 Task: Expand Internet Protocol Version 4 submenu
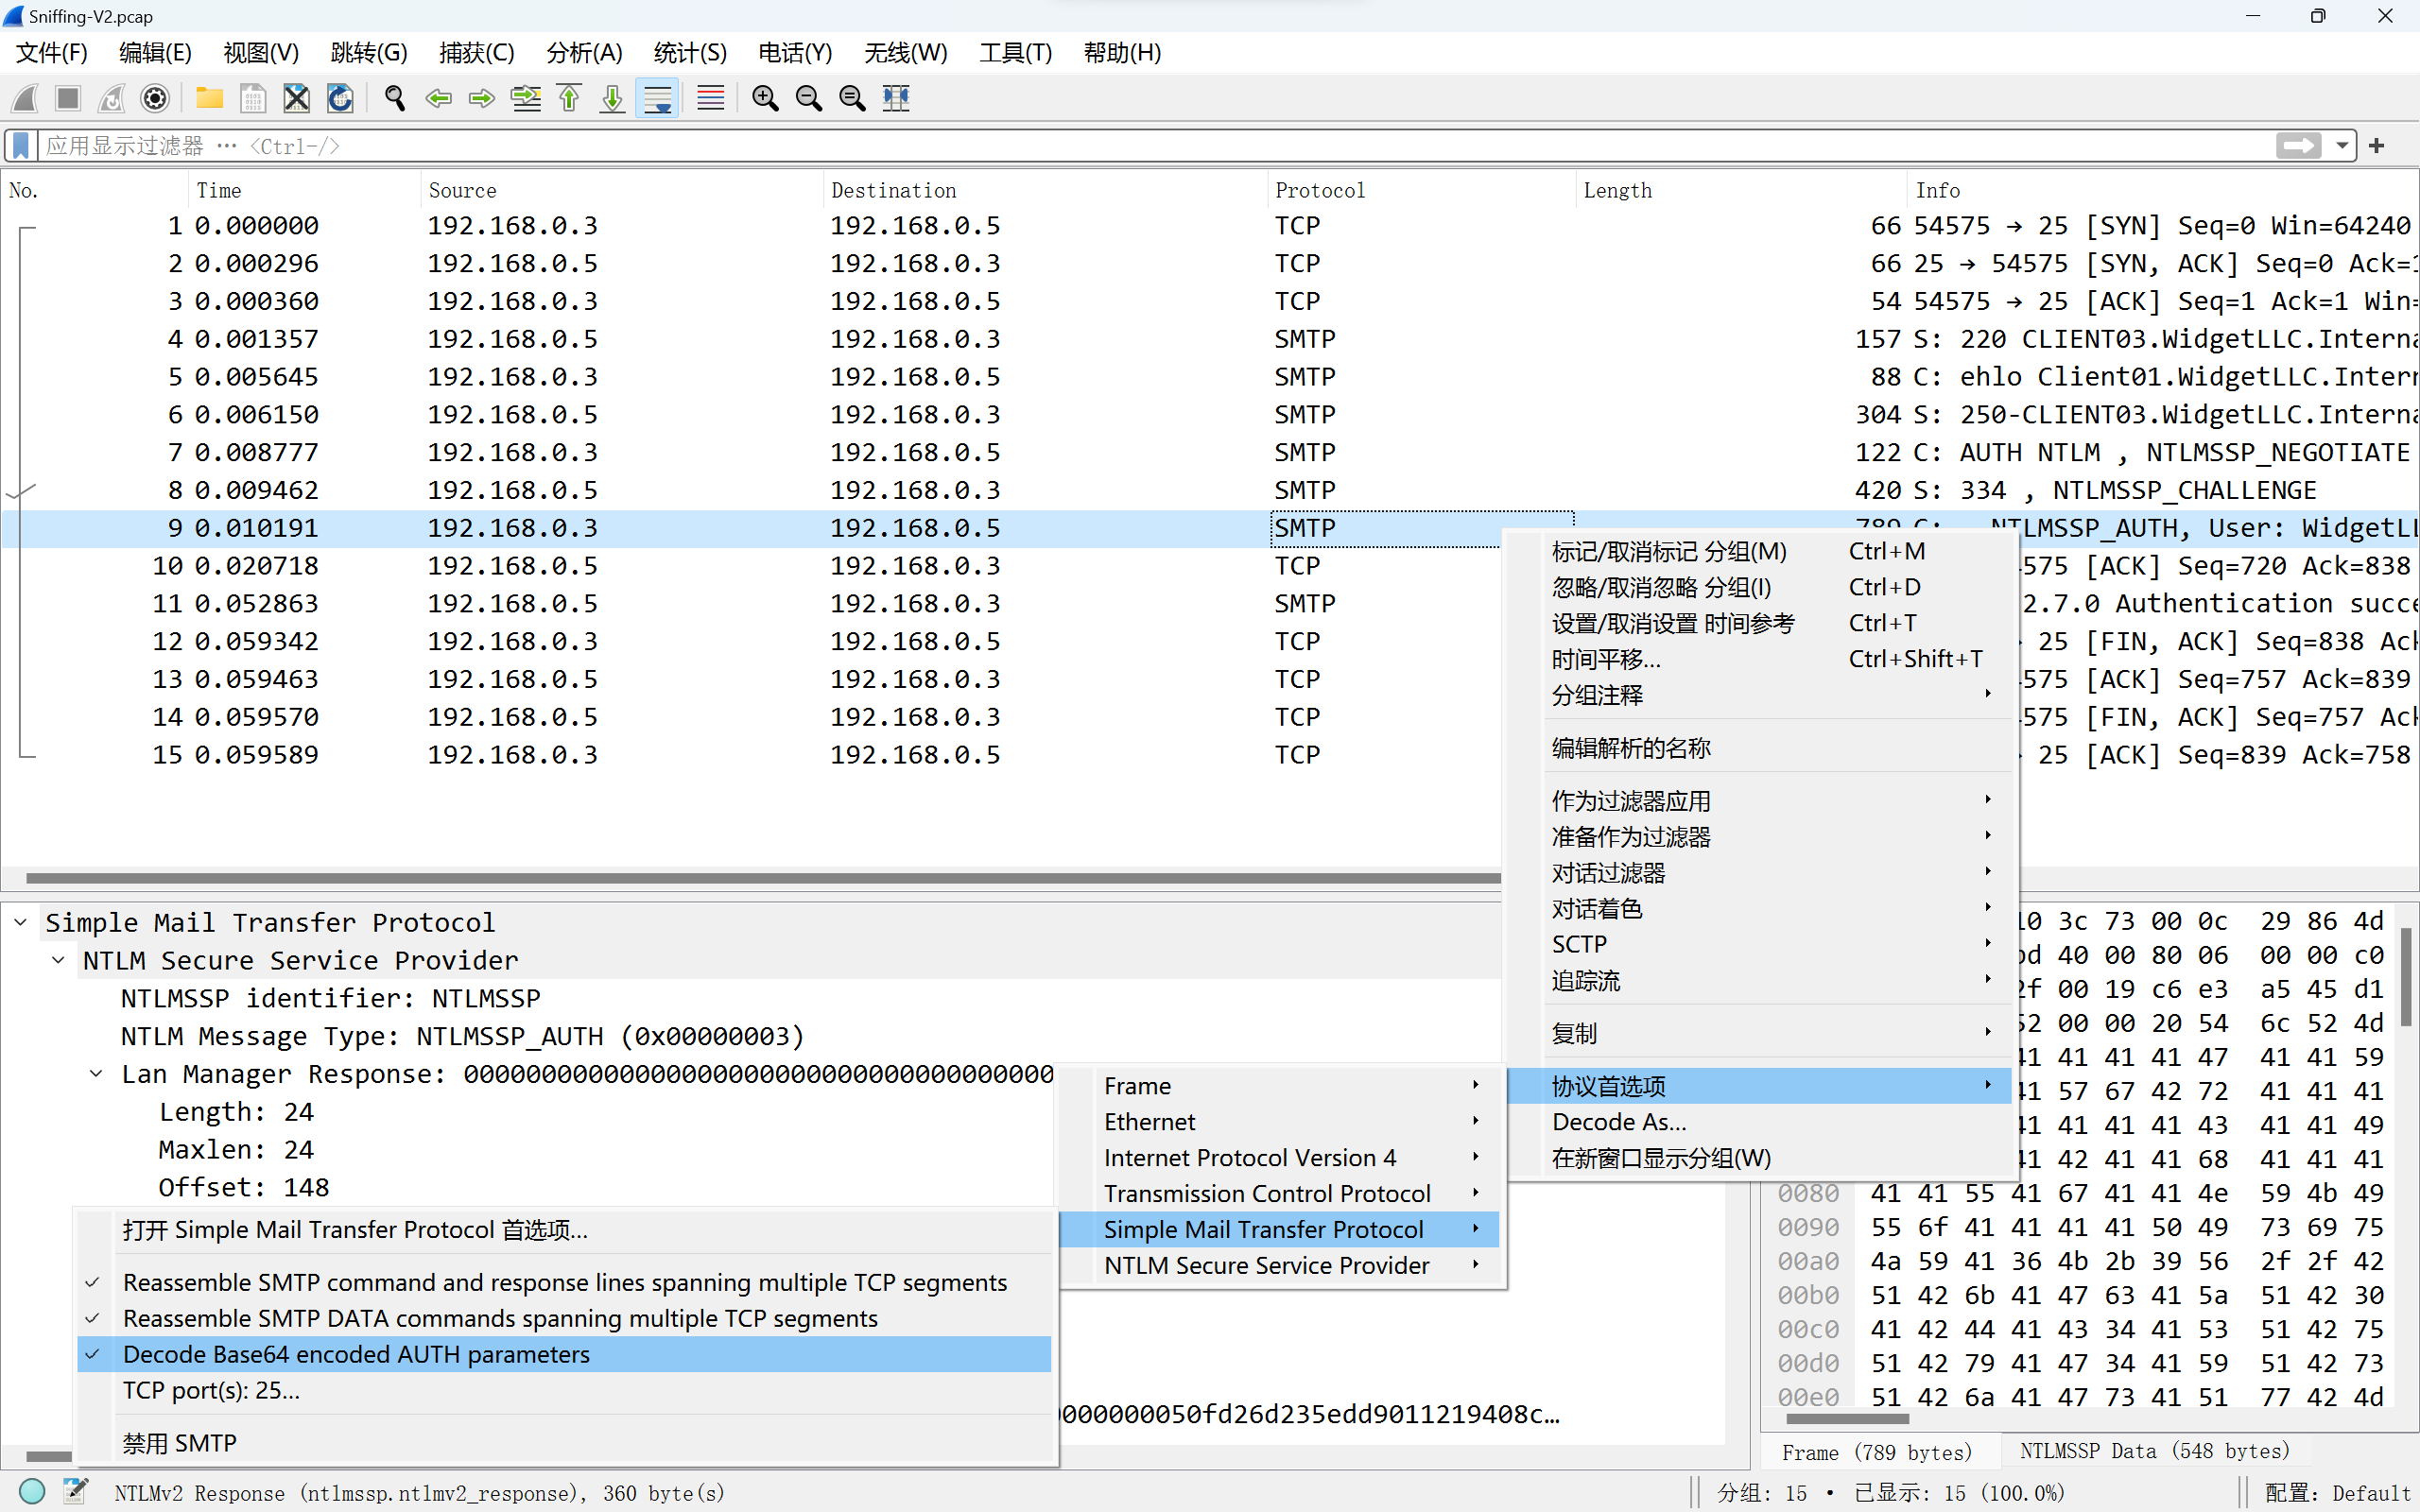(1282, 1158)
